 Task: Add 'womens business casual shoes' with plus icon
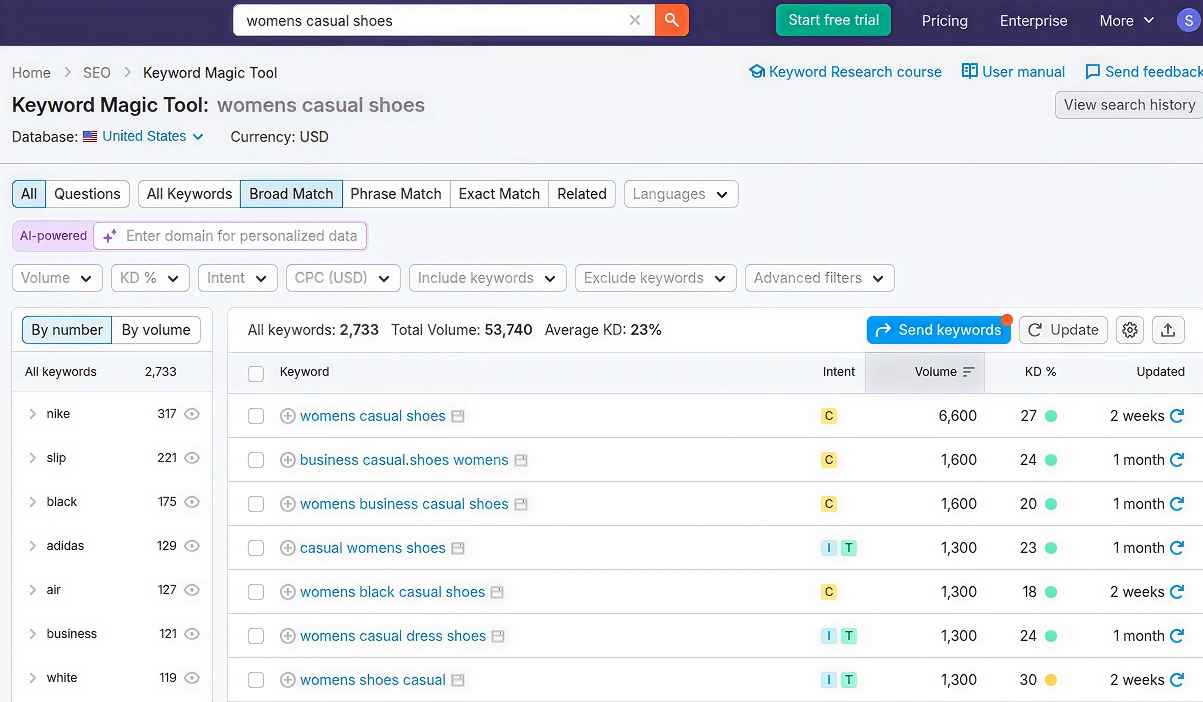pyautogui.click(x=288, y=504)
